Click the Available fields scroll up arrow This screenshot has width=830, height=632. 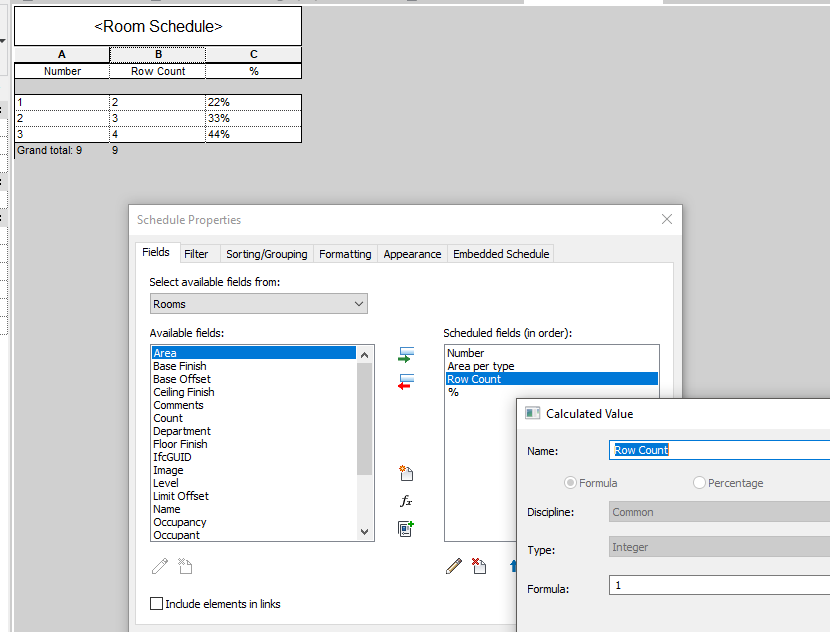[364, 355]
